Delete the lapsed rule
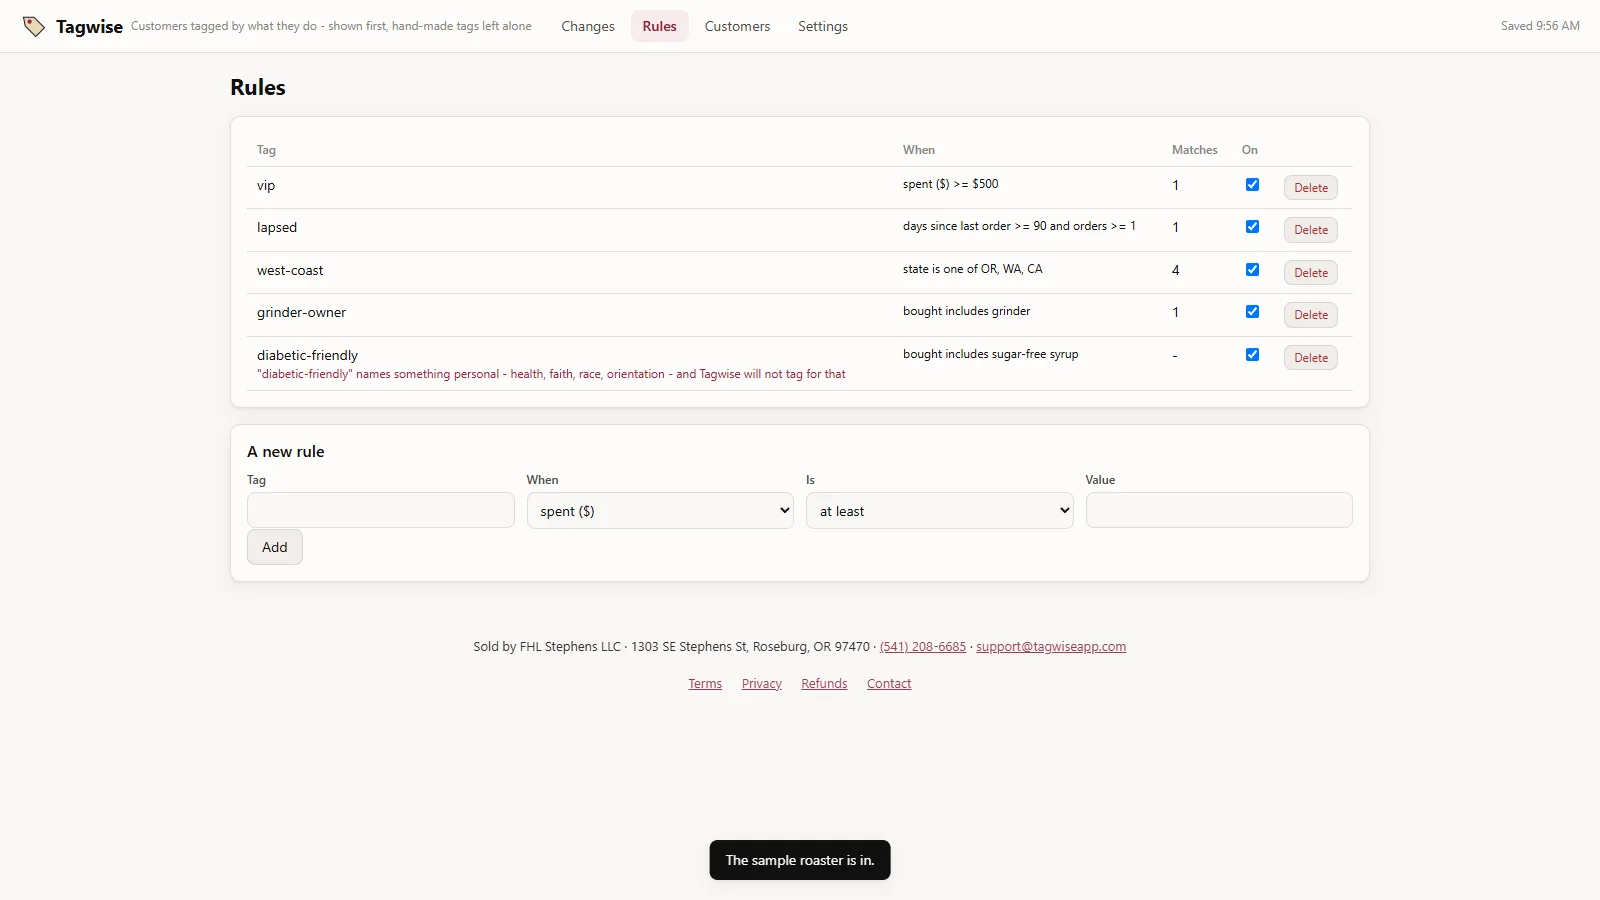This screenshot has height=900, width=1600. [1311, 230]
